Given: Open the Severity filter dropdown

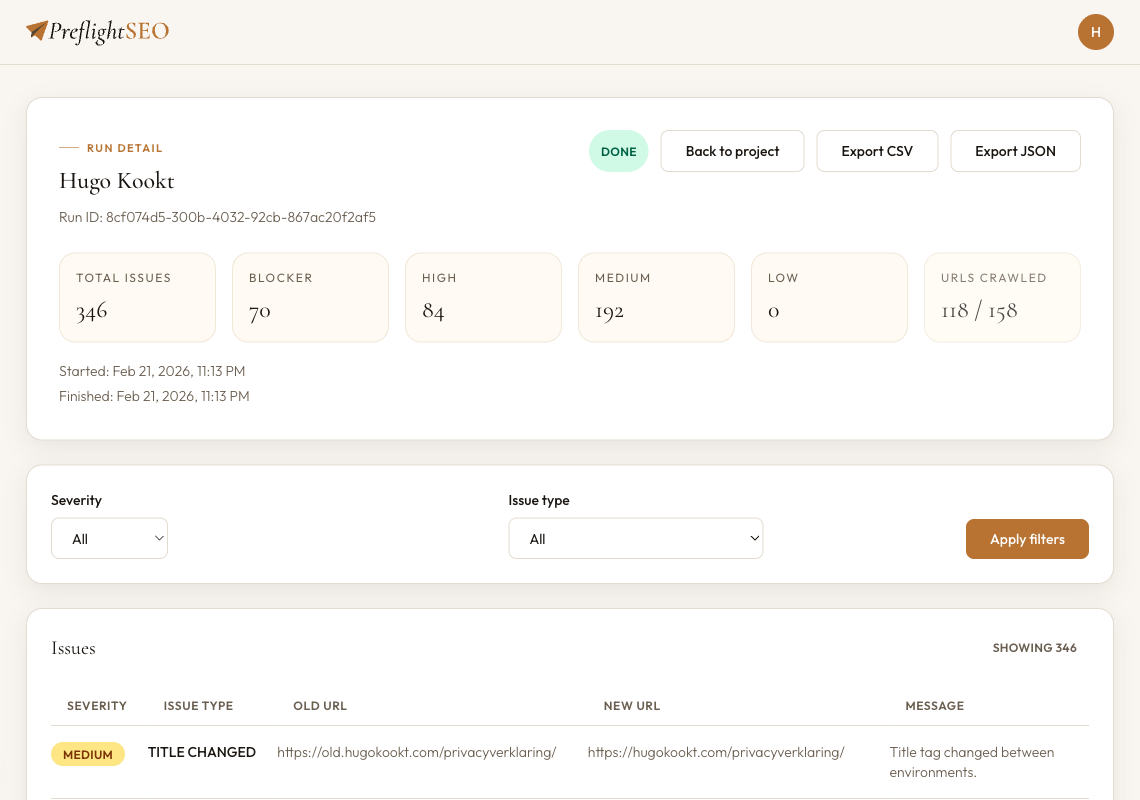Looking at the screenshot, I should coord(109,538).
